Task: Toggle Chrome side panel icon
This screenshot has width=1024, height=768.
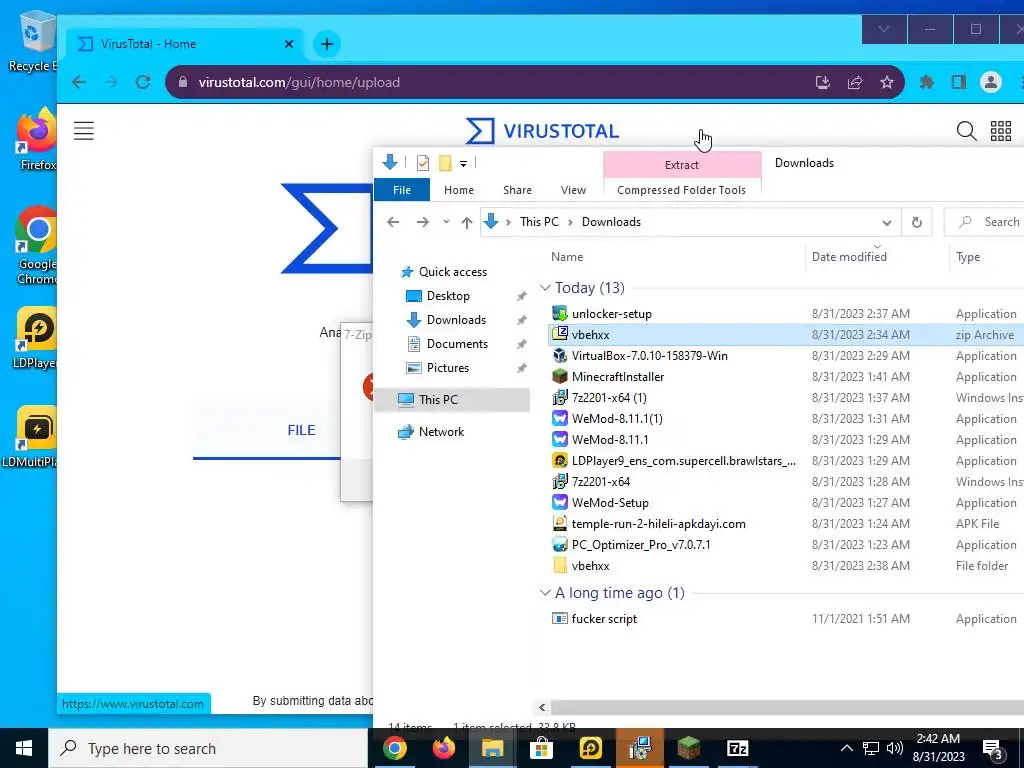Action: point(958,82)
